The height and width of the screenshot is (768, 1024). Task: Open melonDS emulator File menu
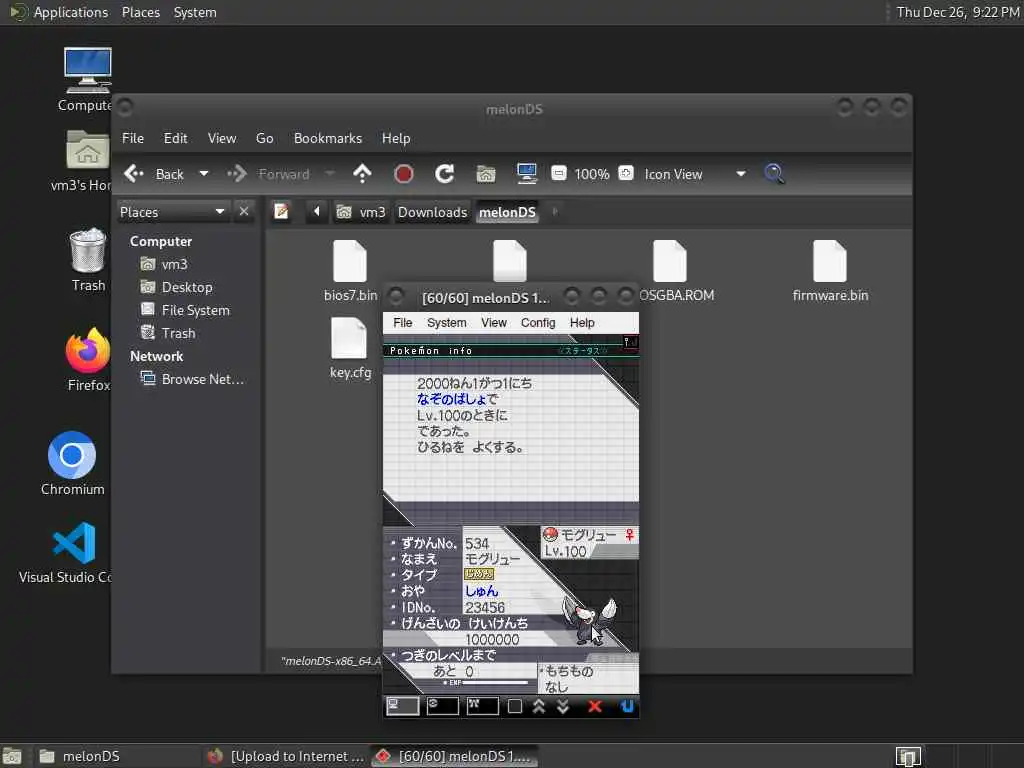pyautogui.click(x=402, y=323)
